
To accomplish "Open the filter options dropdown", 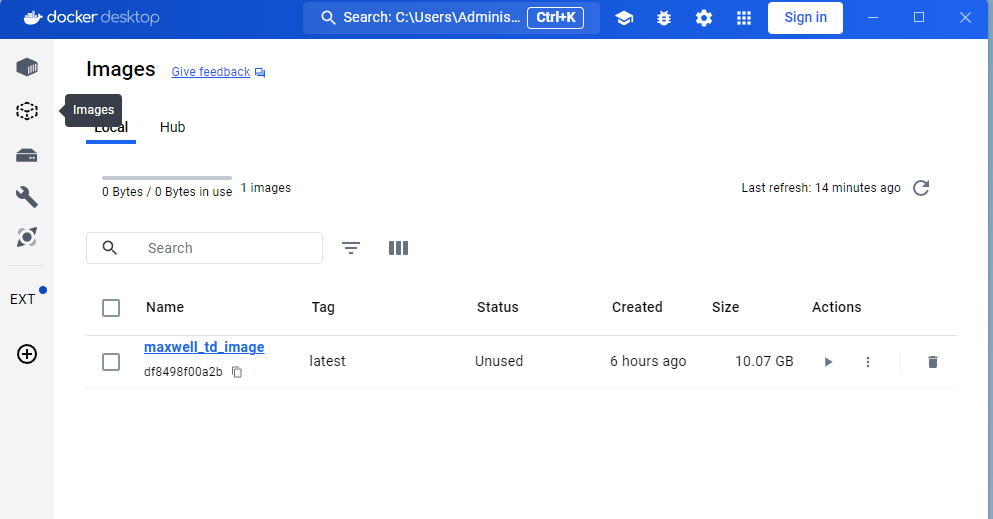I will click(x=351, y=248).
